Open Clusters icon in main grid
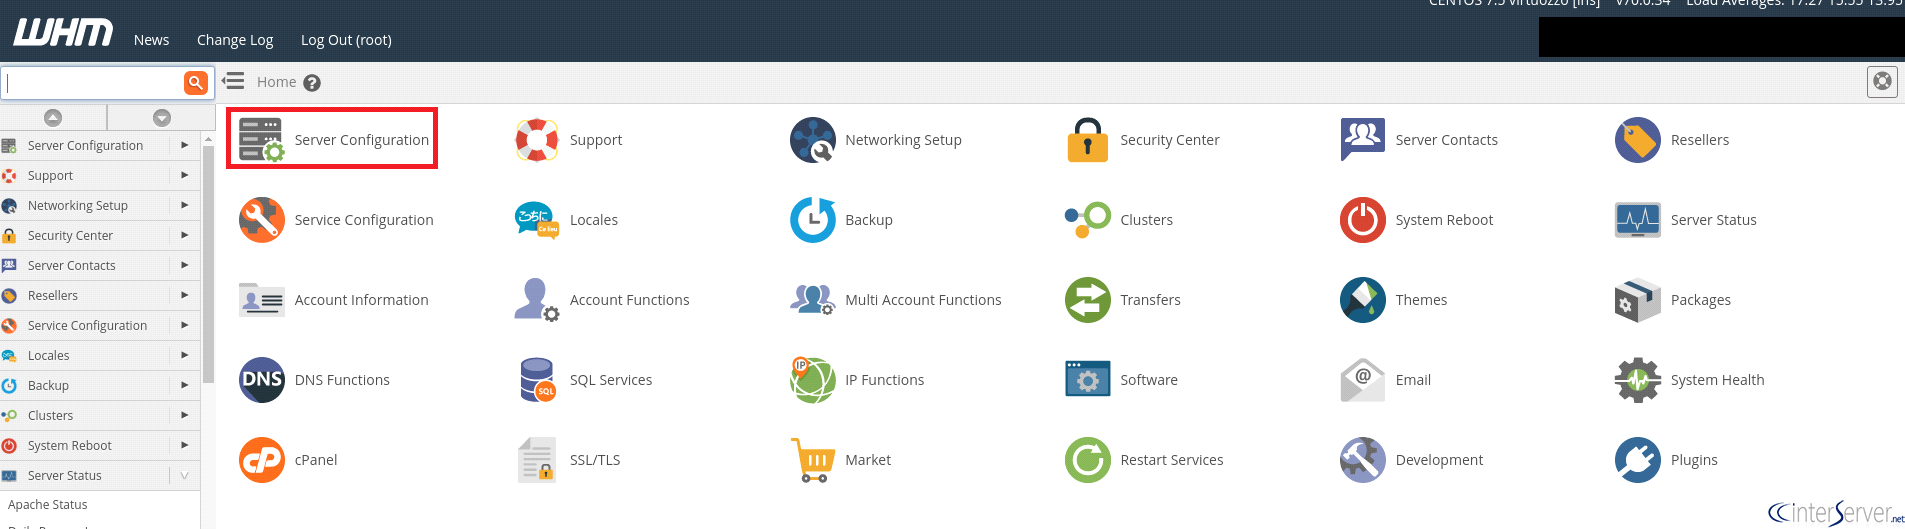Viewport: 1905px width, 529px height. click(1088, 220)
